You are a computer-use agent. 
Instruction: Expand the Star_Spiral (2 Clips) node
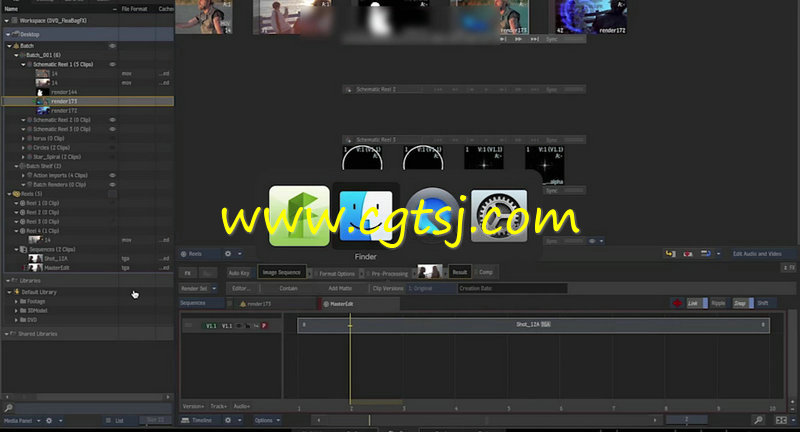[23, 157]
